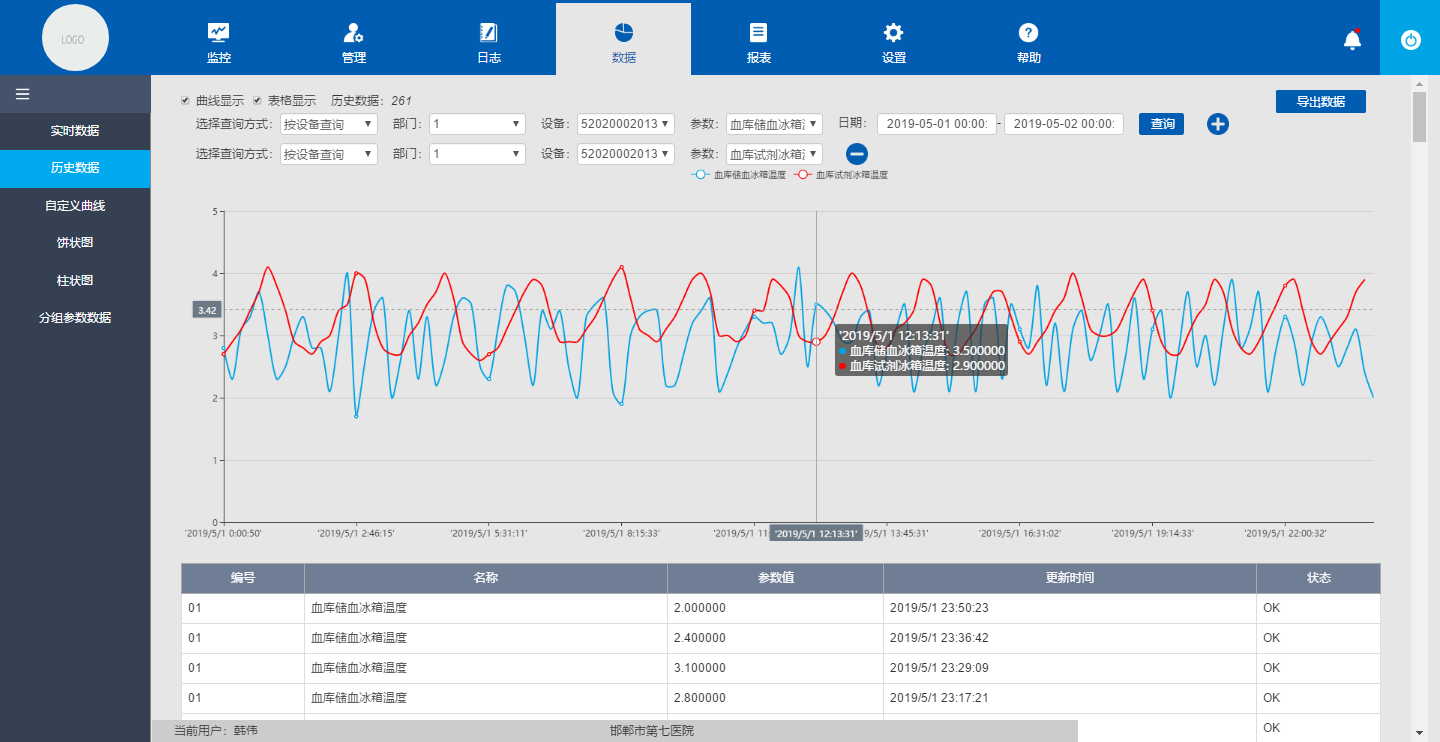Click the vertical scrollbar thumb
This screenshot has height=742, width=1440.
(1419, 117)
